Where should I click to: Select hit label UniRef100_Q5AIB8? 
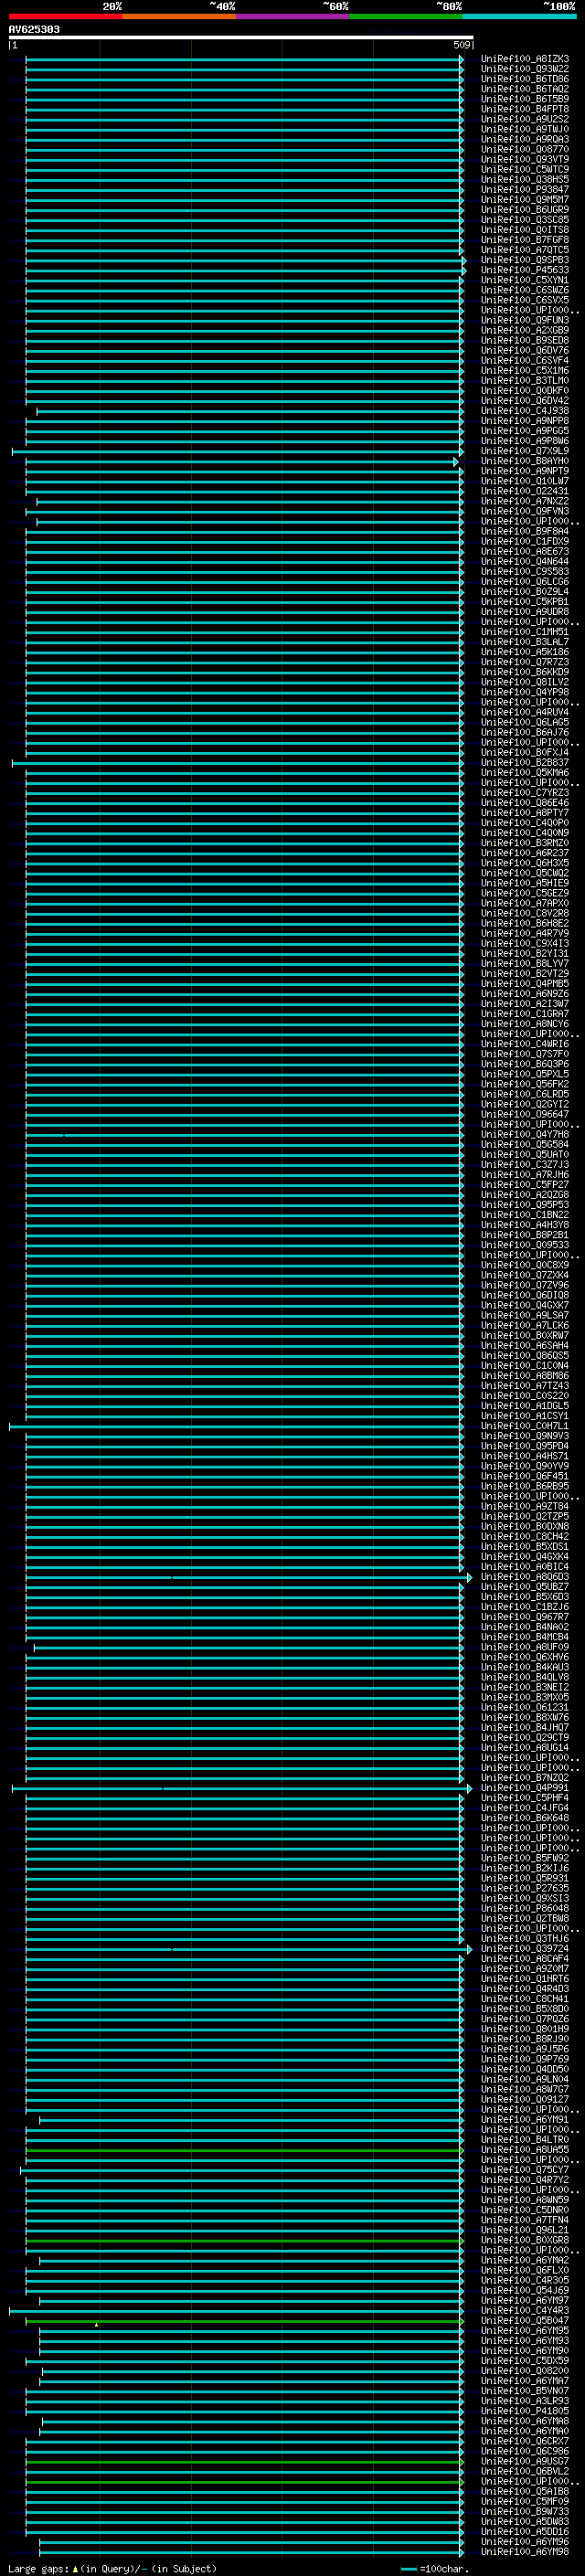(x=525, y=2491)
